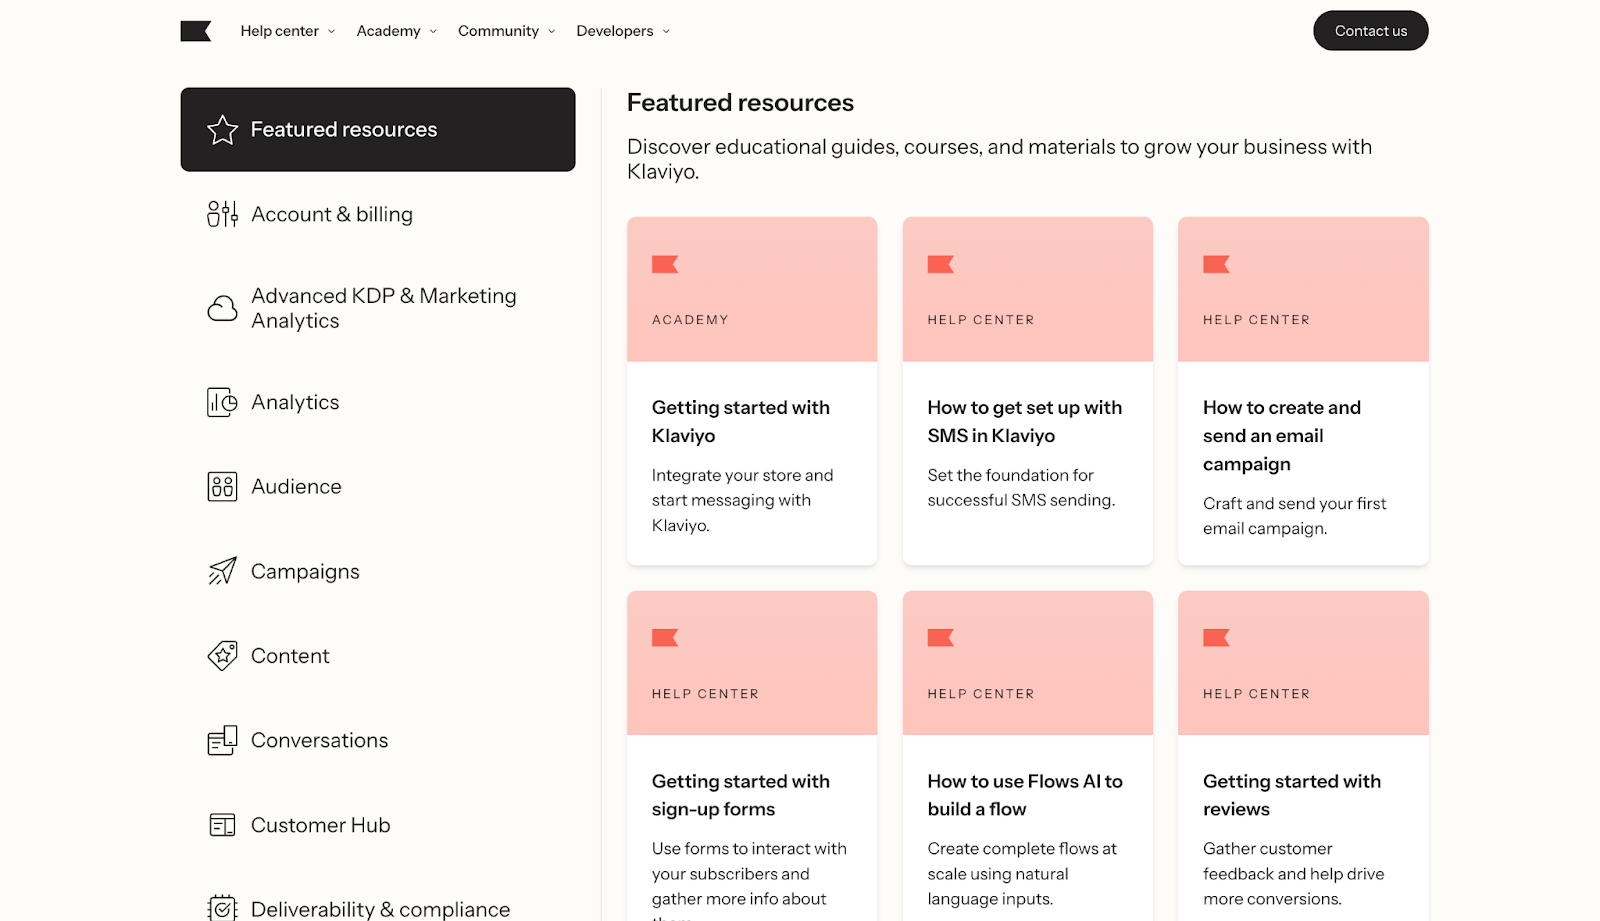The image size is (1600, 921).
Task: Select Account & billing category
Action: [x=332, y=214]
